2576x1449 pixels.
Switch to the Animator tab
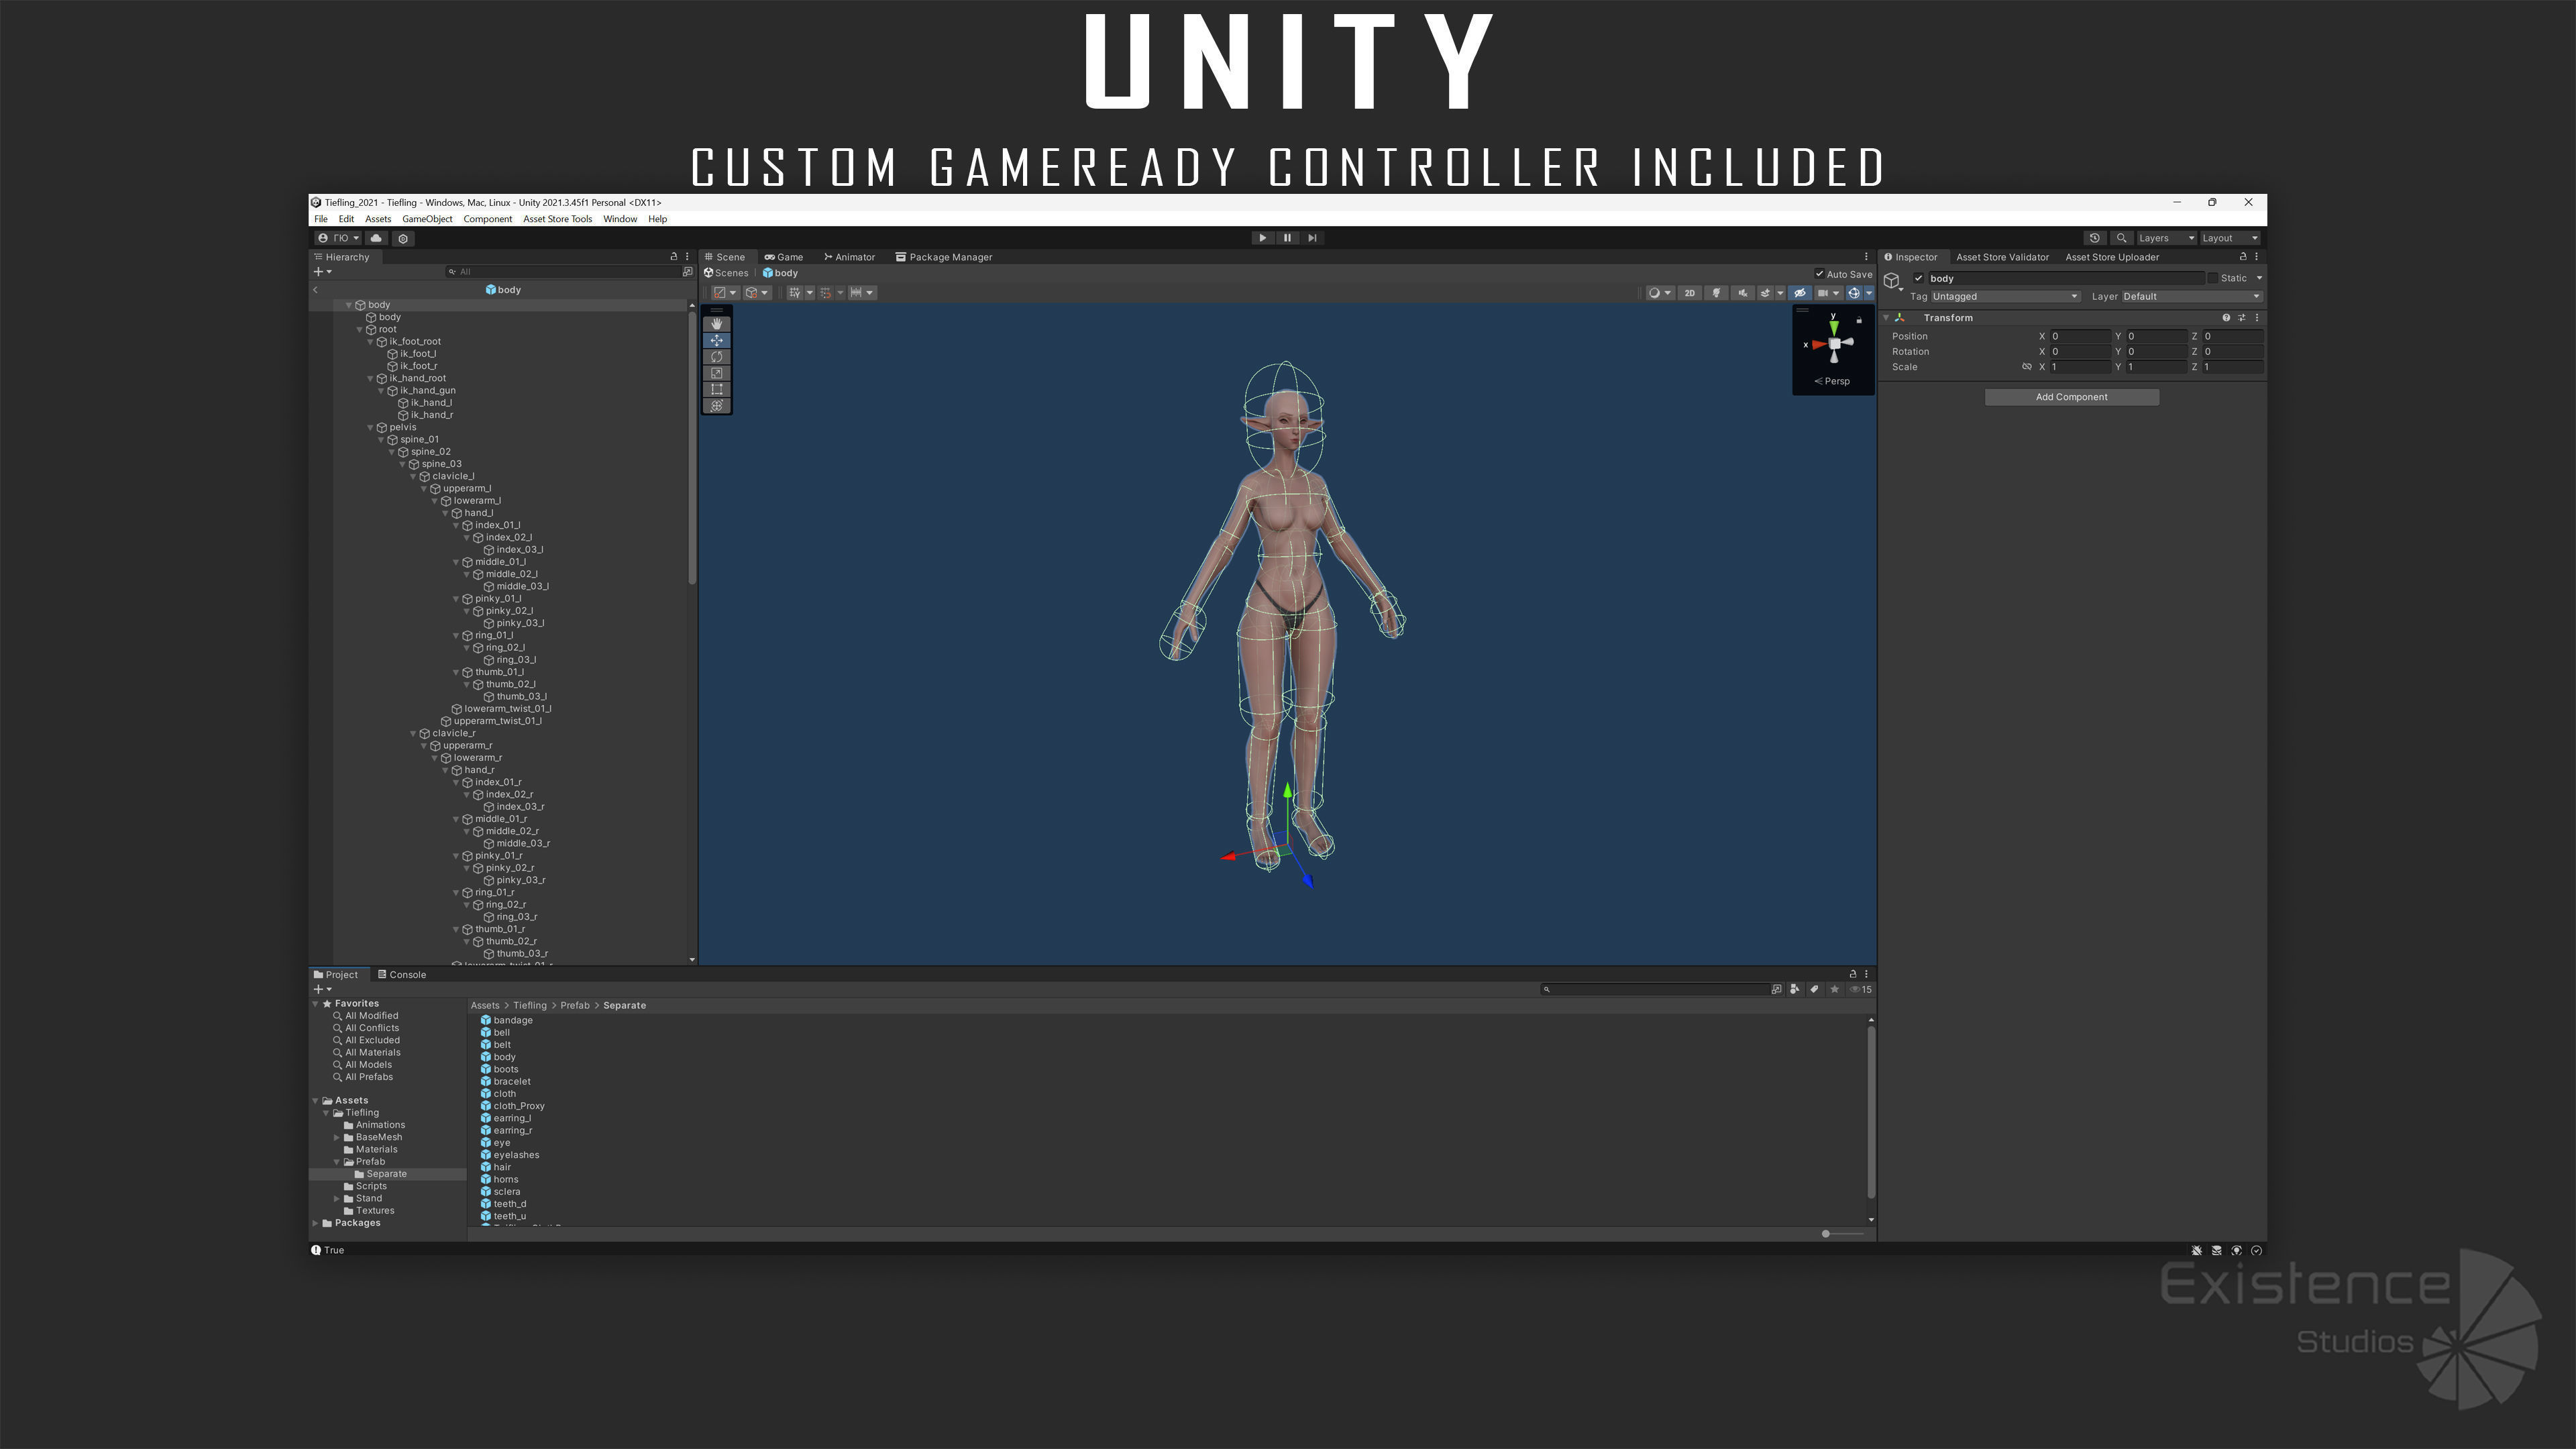click(849, 257)
